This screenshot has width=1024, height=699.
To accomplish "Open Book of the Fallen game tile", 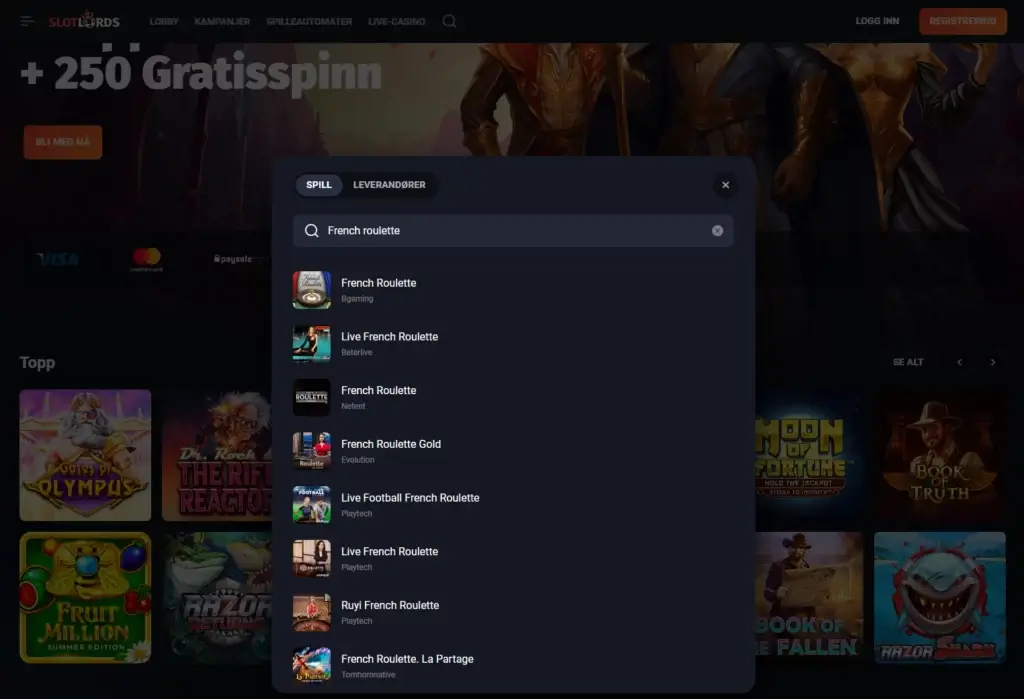I will 808,598.
